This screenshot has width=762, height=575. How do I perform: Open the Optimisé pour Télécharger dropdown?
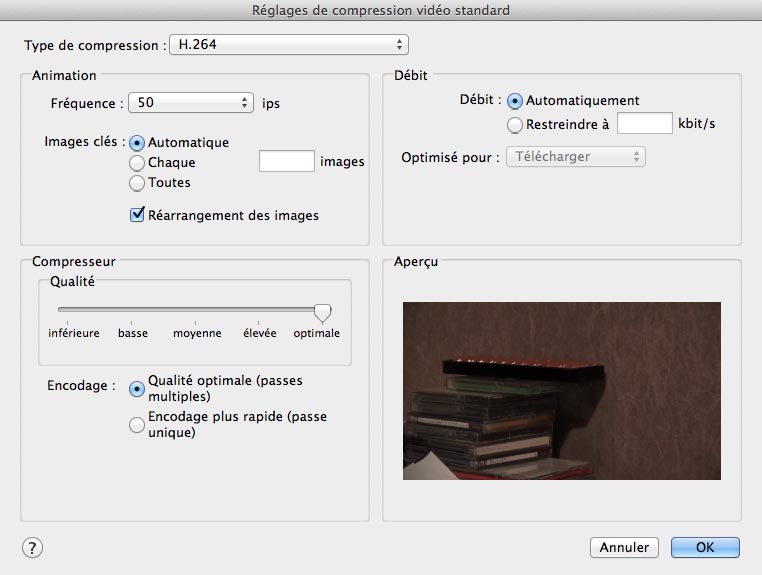point(576,157)
